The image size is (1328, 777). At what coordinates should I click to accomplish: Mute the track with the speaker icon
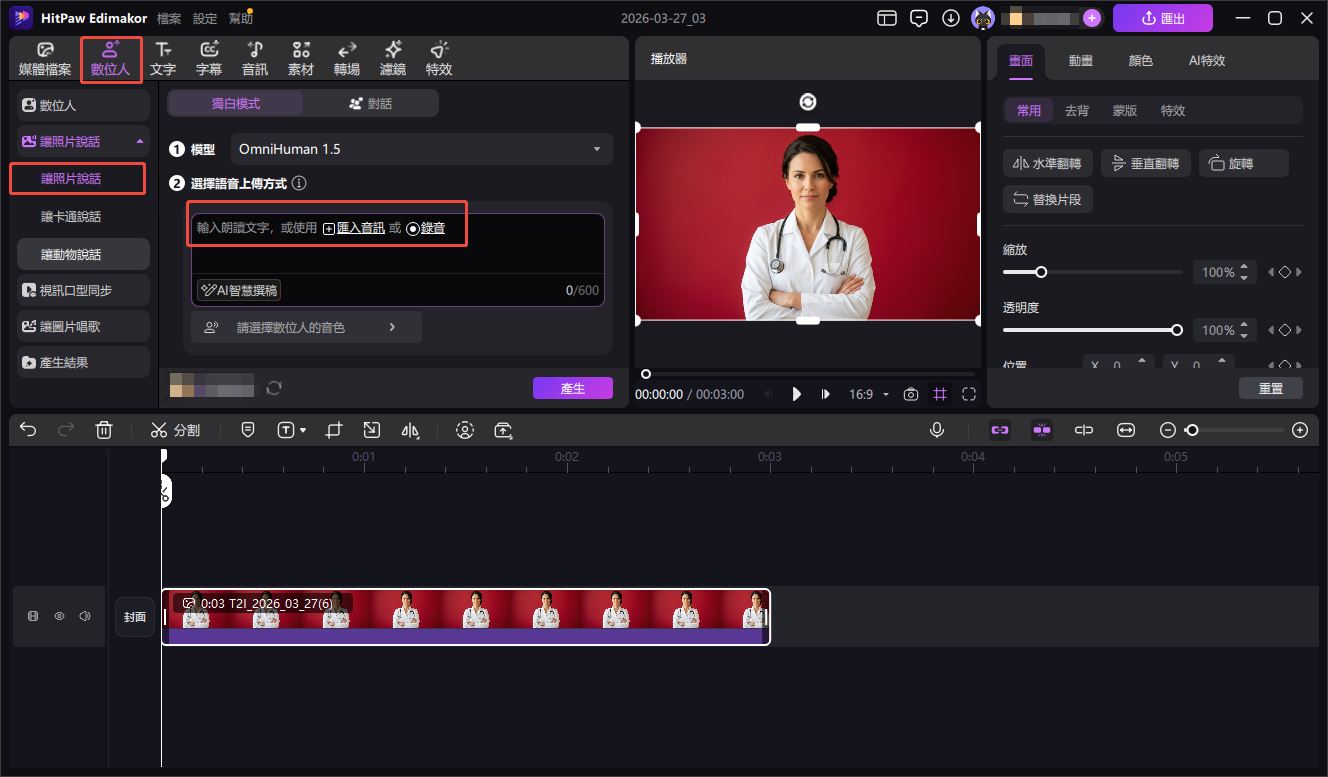tap(85, 616)
